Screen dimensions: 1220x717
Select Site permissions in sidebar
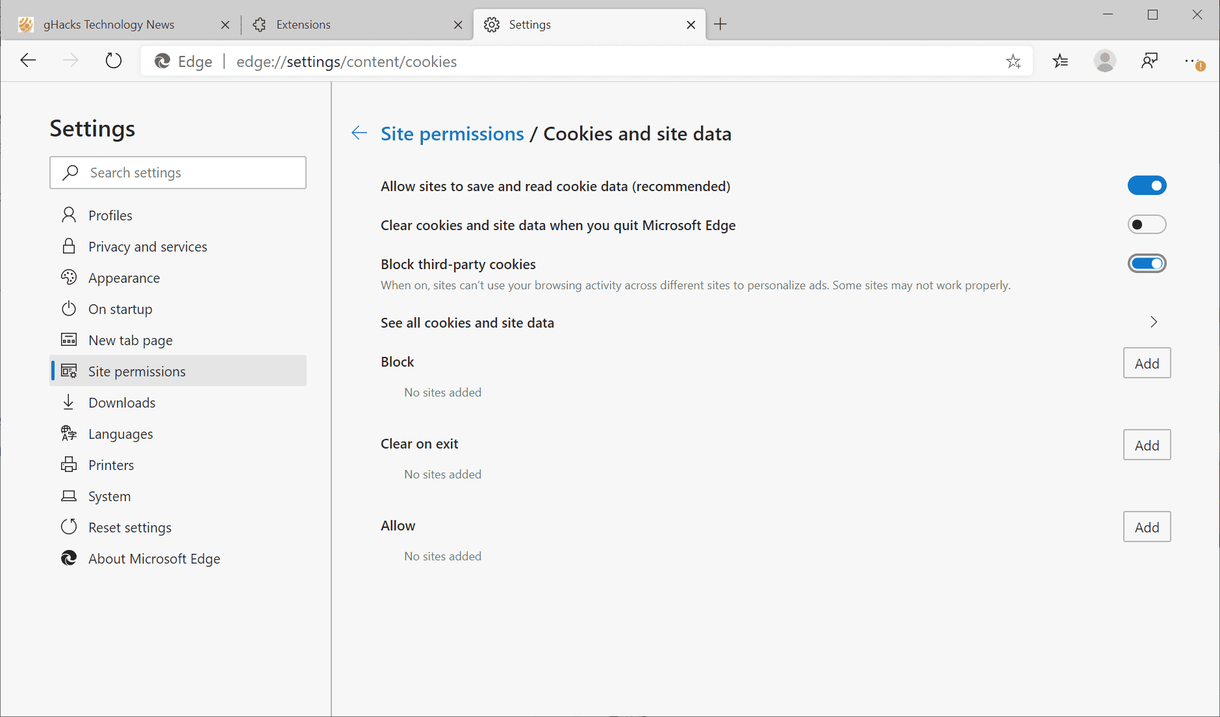178,371
